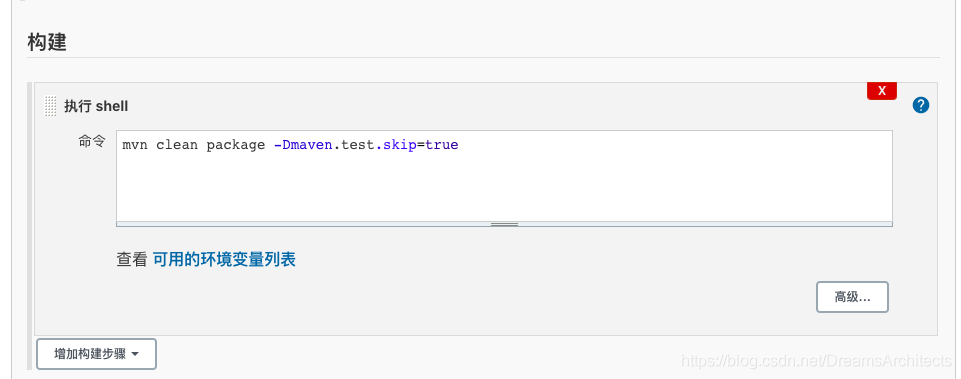
Task: Click the command textarea resize grip
Action: (x=504, y=224)
